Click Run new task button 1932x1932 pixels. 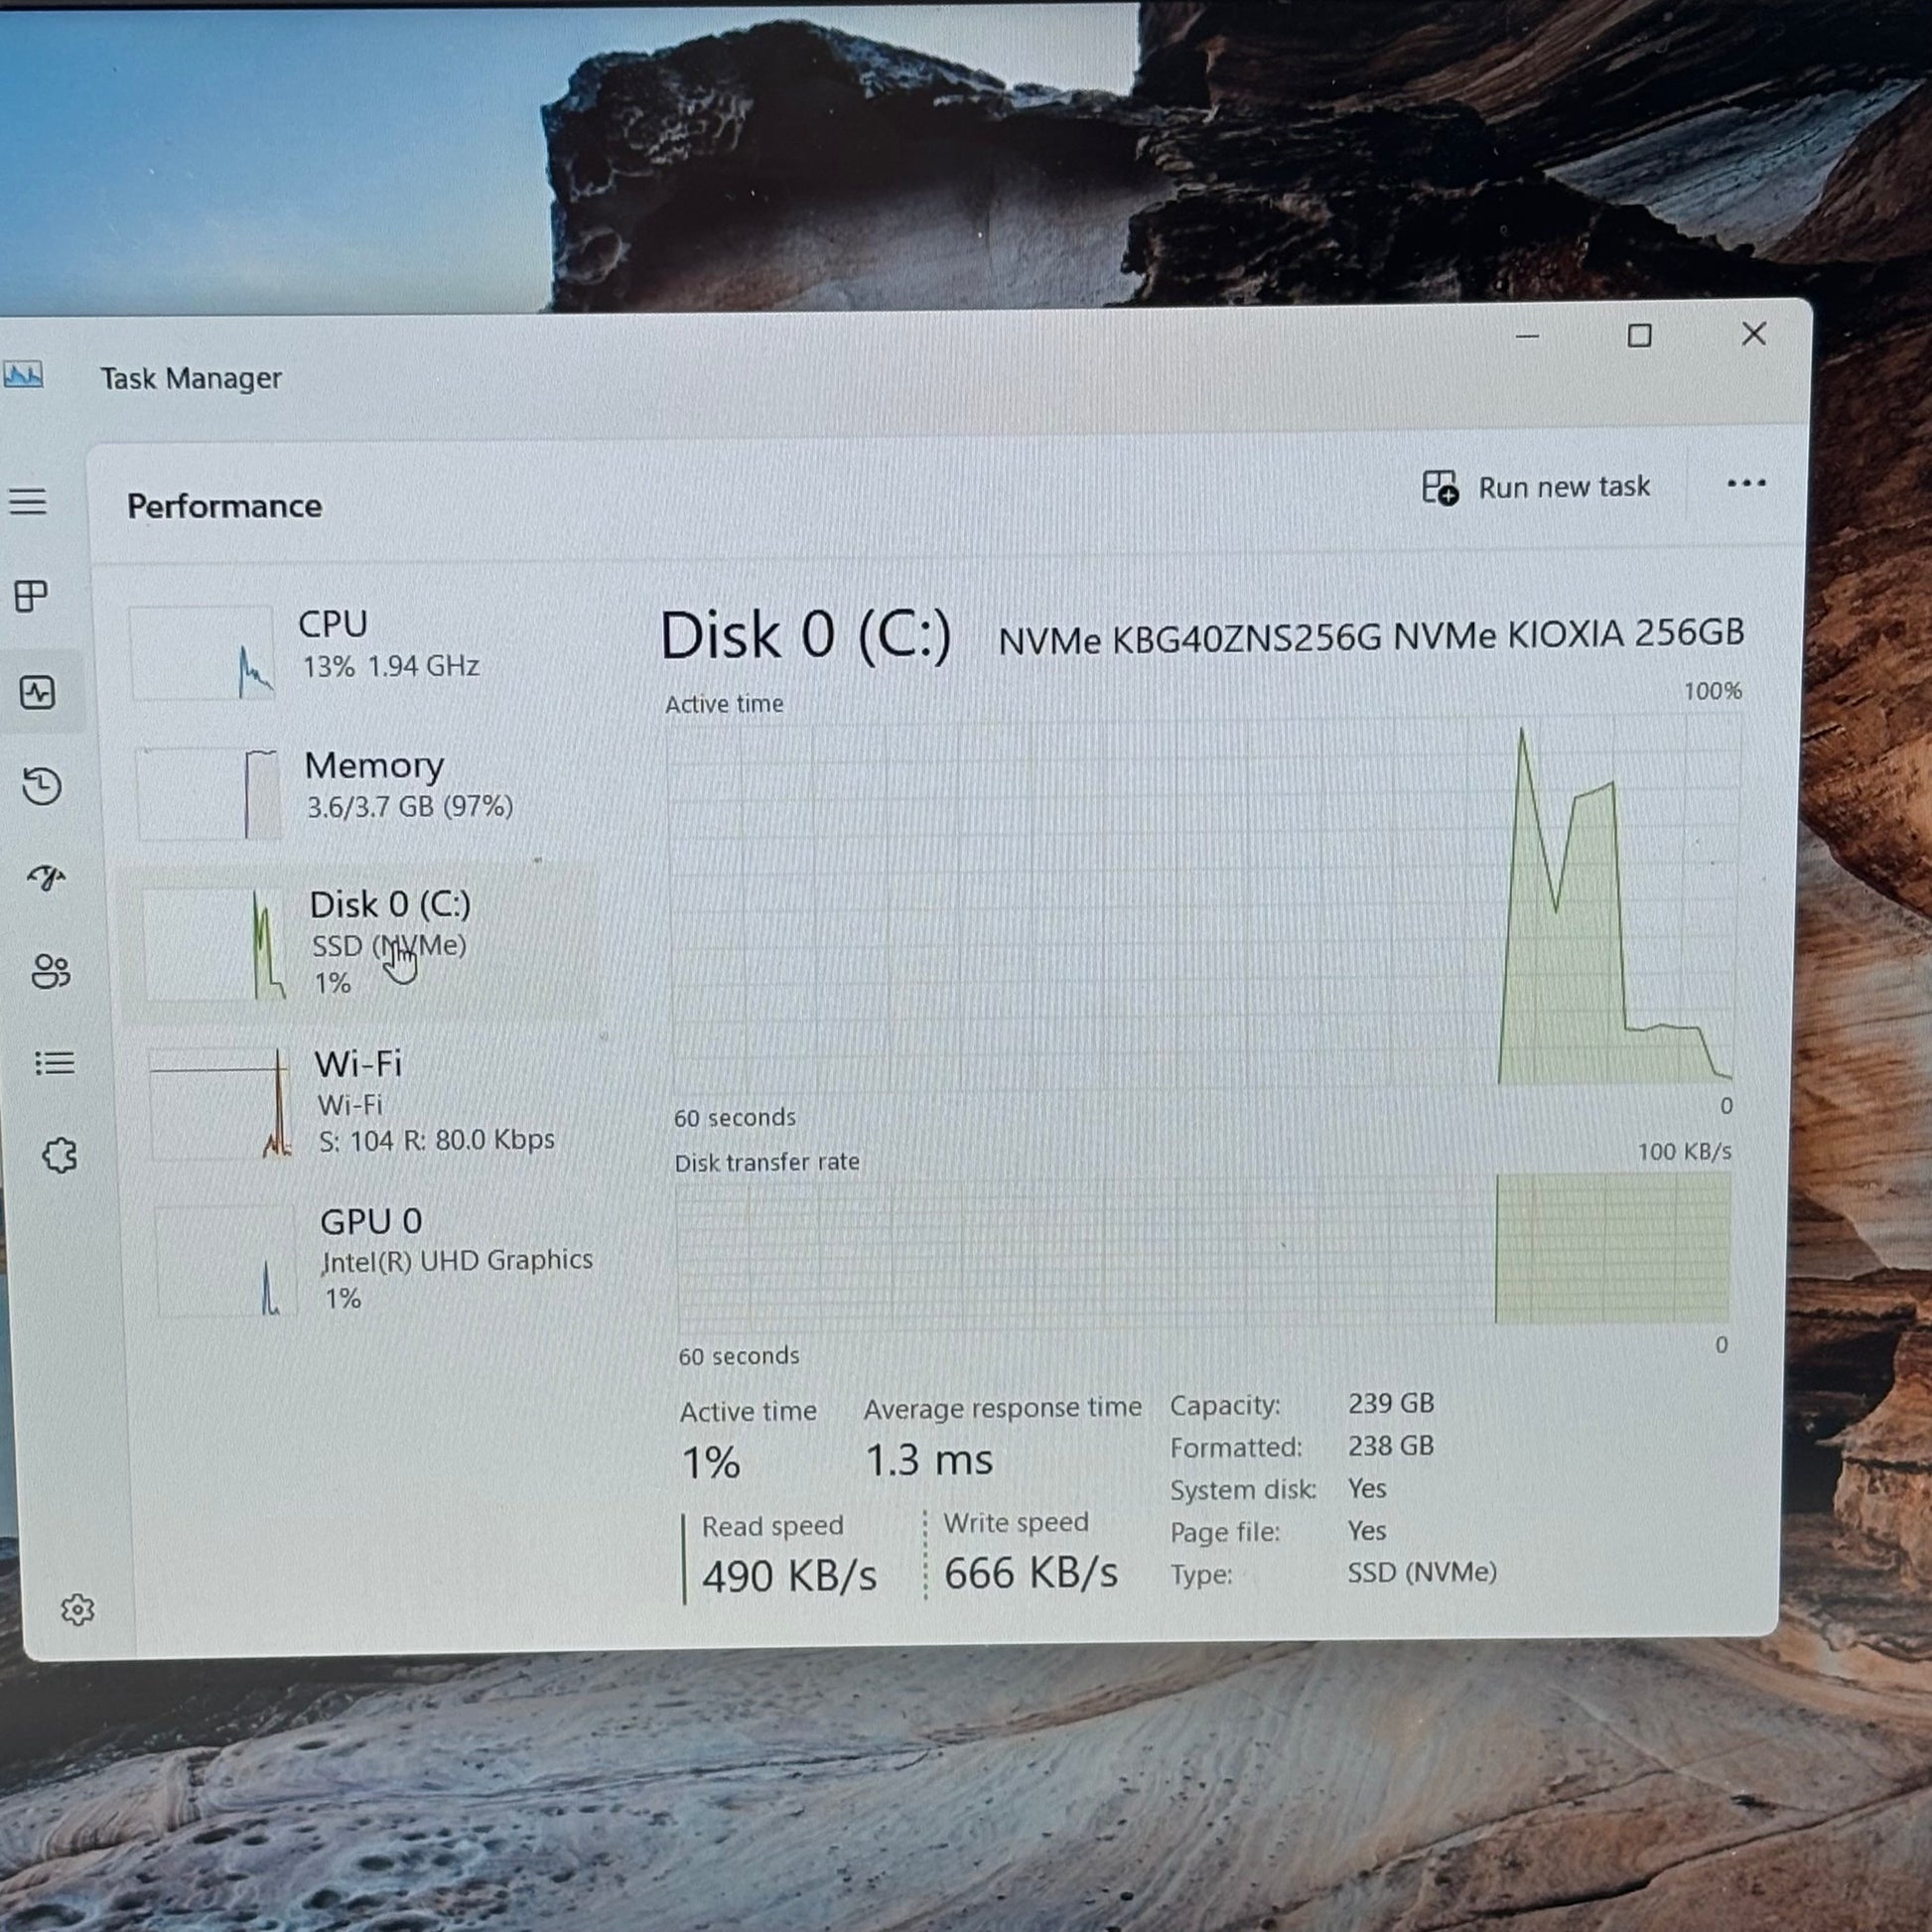1537,487
